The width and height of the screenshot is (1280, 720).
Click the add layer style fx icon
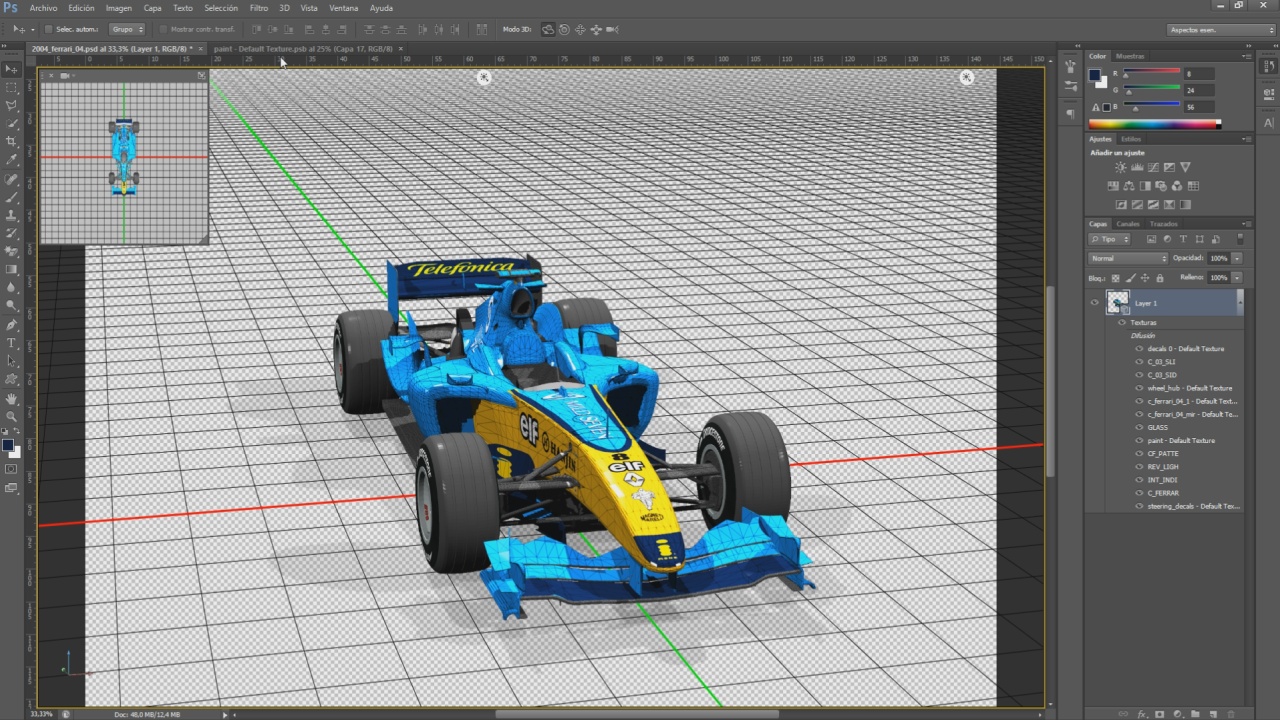pos(1142,714)
